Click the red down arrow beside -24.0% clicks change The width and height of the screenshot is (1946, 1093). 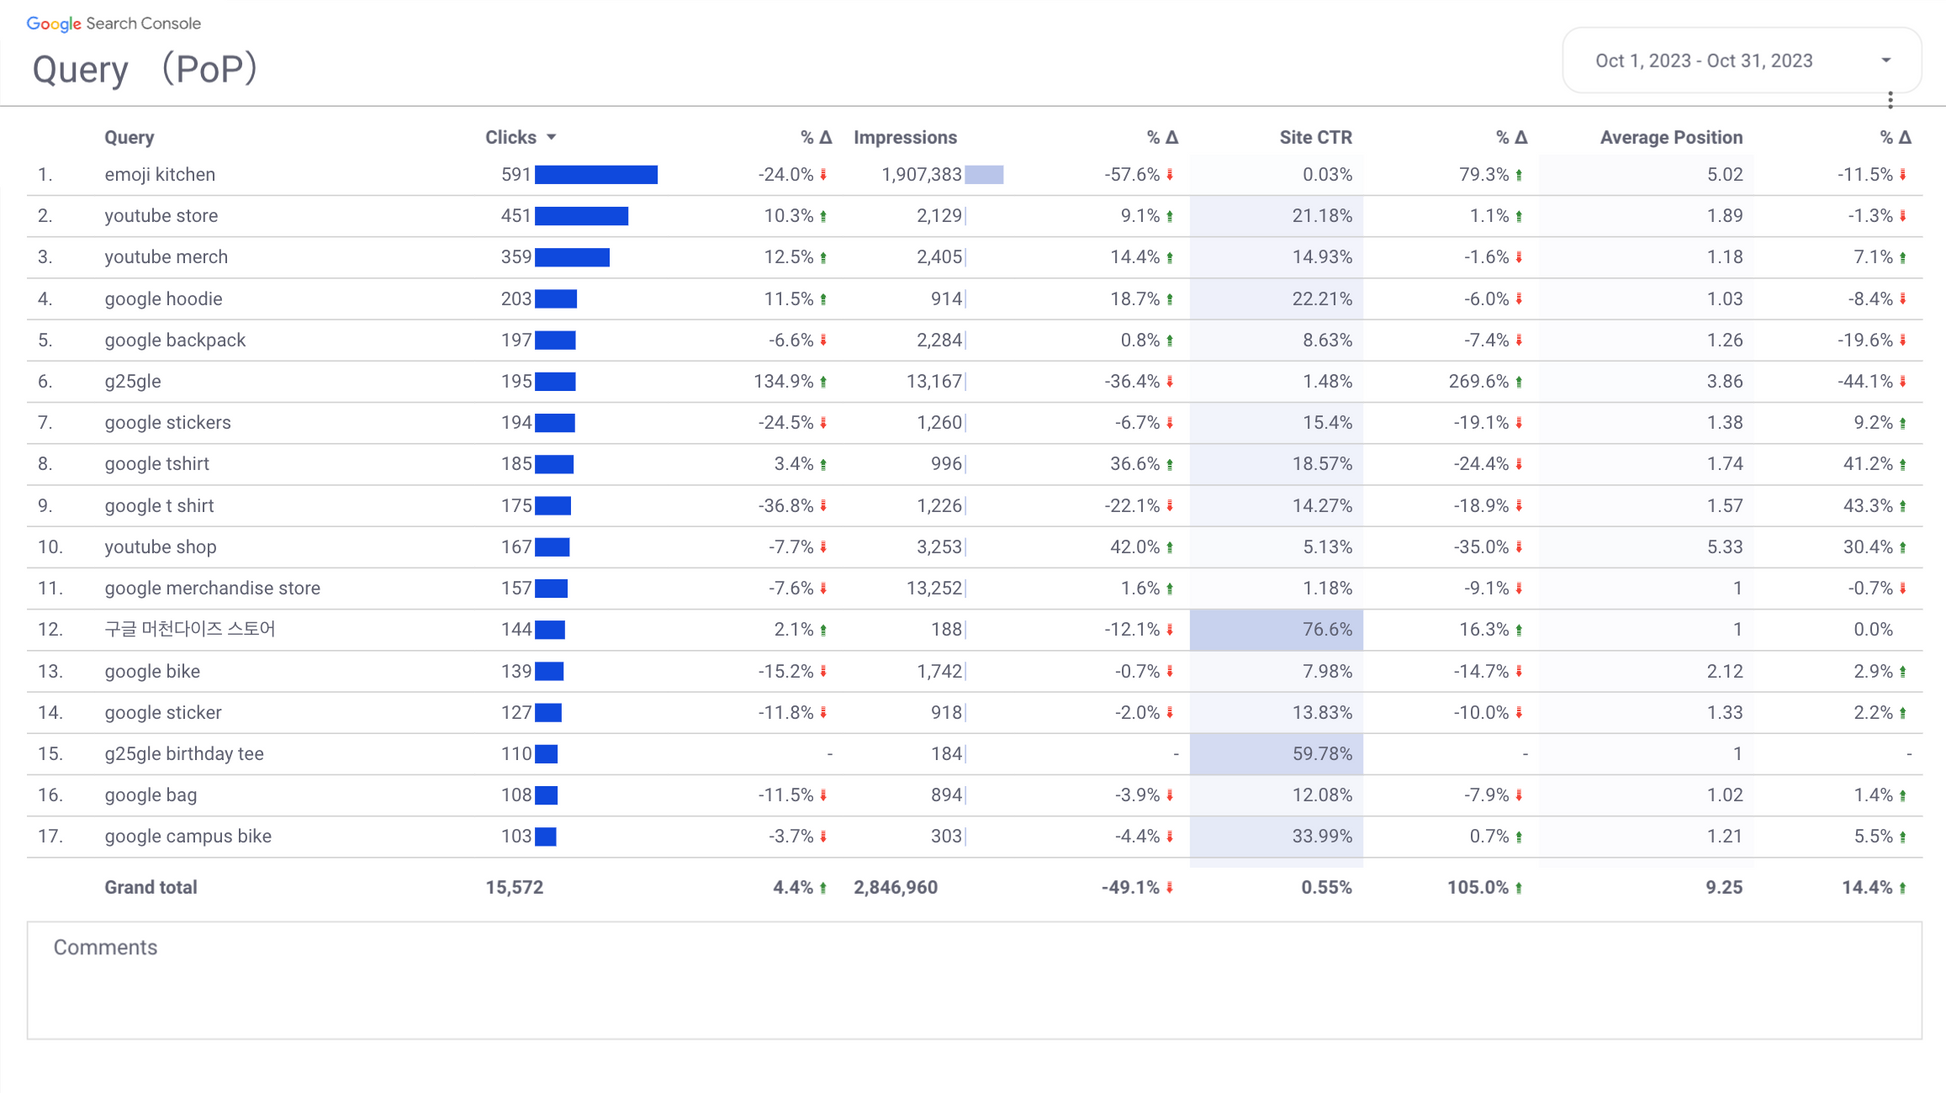coord(824,175)
